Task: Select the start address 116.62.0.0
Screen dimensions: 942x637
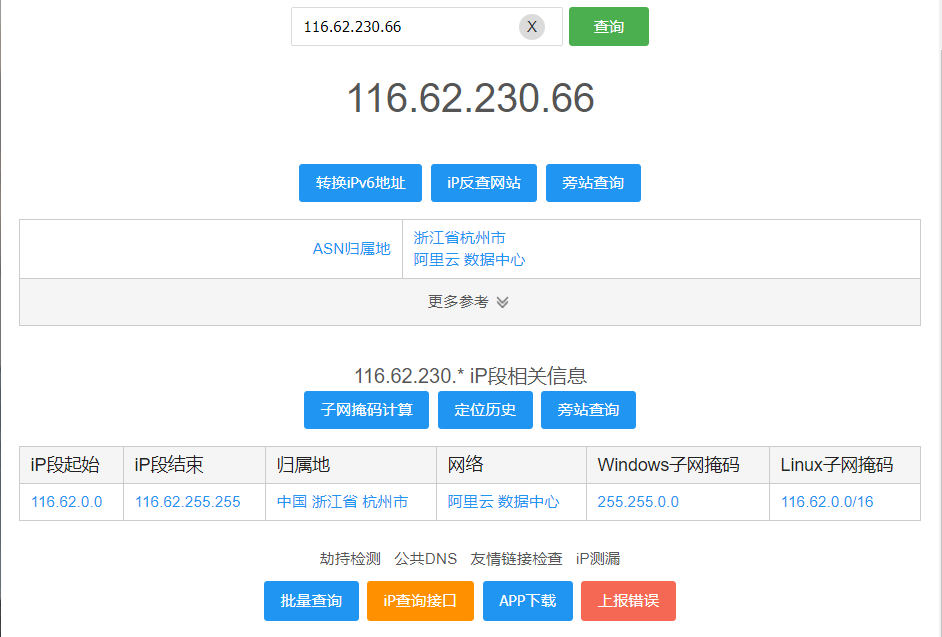Action: tap(67, 502)
